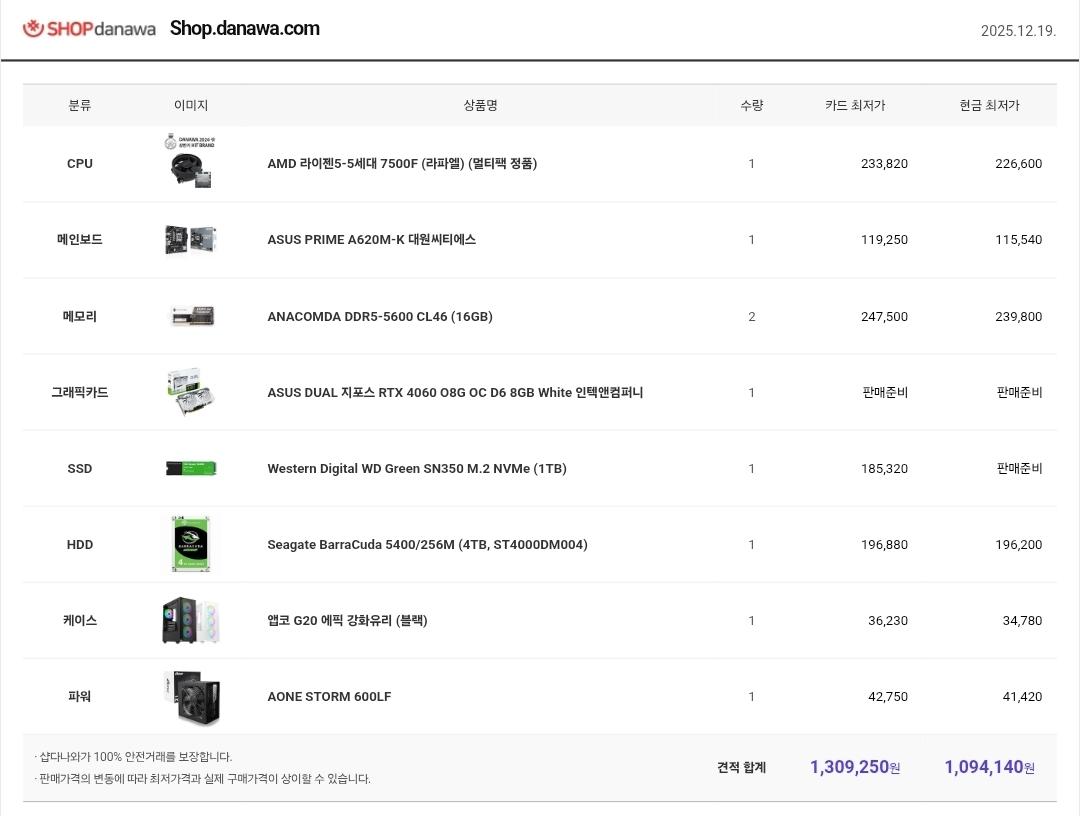Click the SHOPdanawa logo

(89, 29)
